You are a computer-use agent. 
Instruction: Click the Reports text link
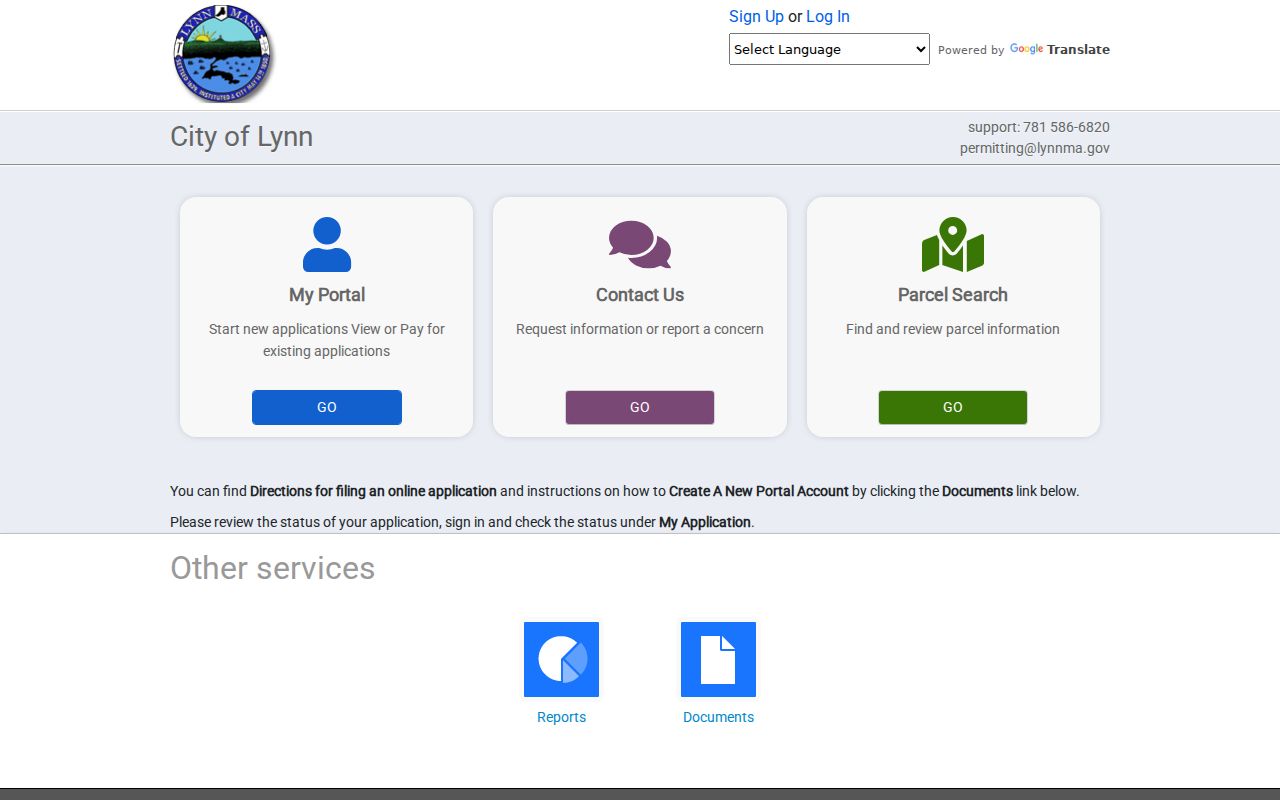click(x=561, y=717)
